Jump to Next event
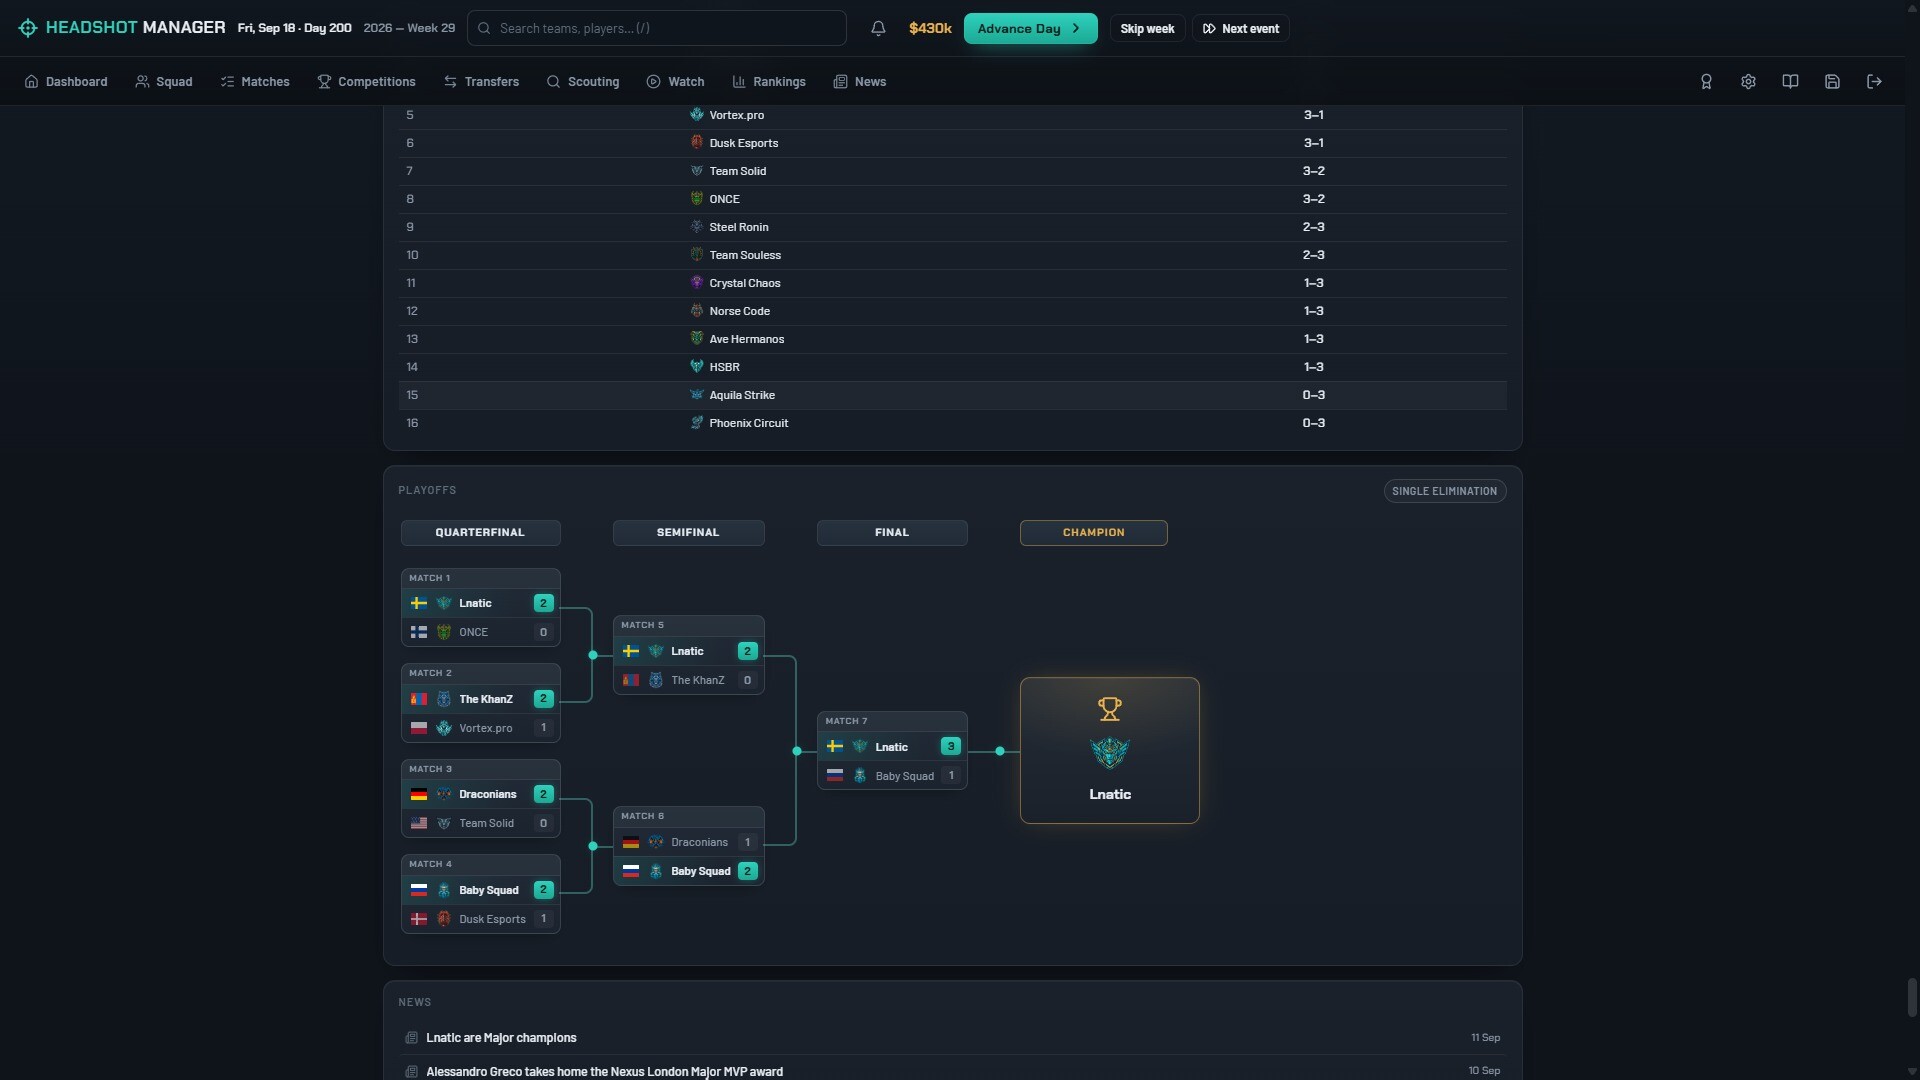 pos(1240,28)
